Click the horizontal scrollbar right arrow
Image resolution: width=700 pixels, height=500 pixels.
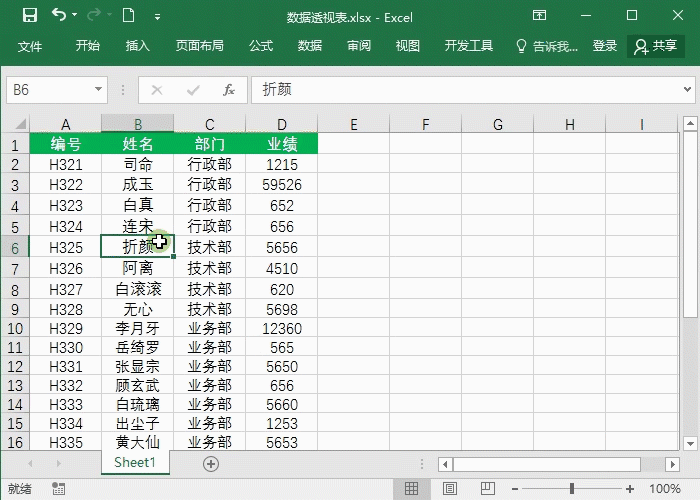tap(672, 464)
